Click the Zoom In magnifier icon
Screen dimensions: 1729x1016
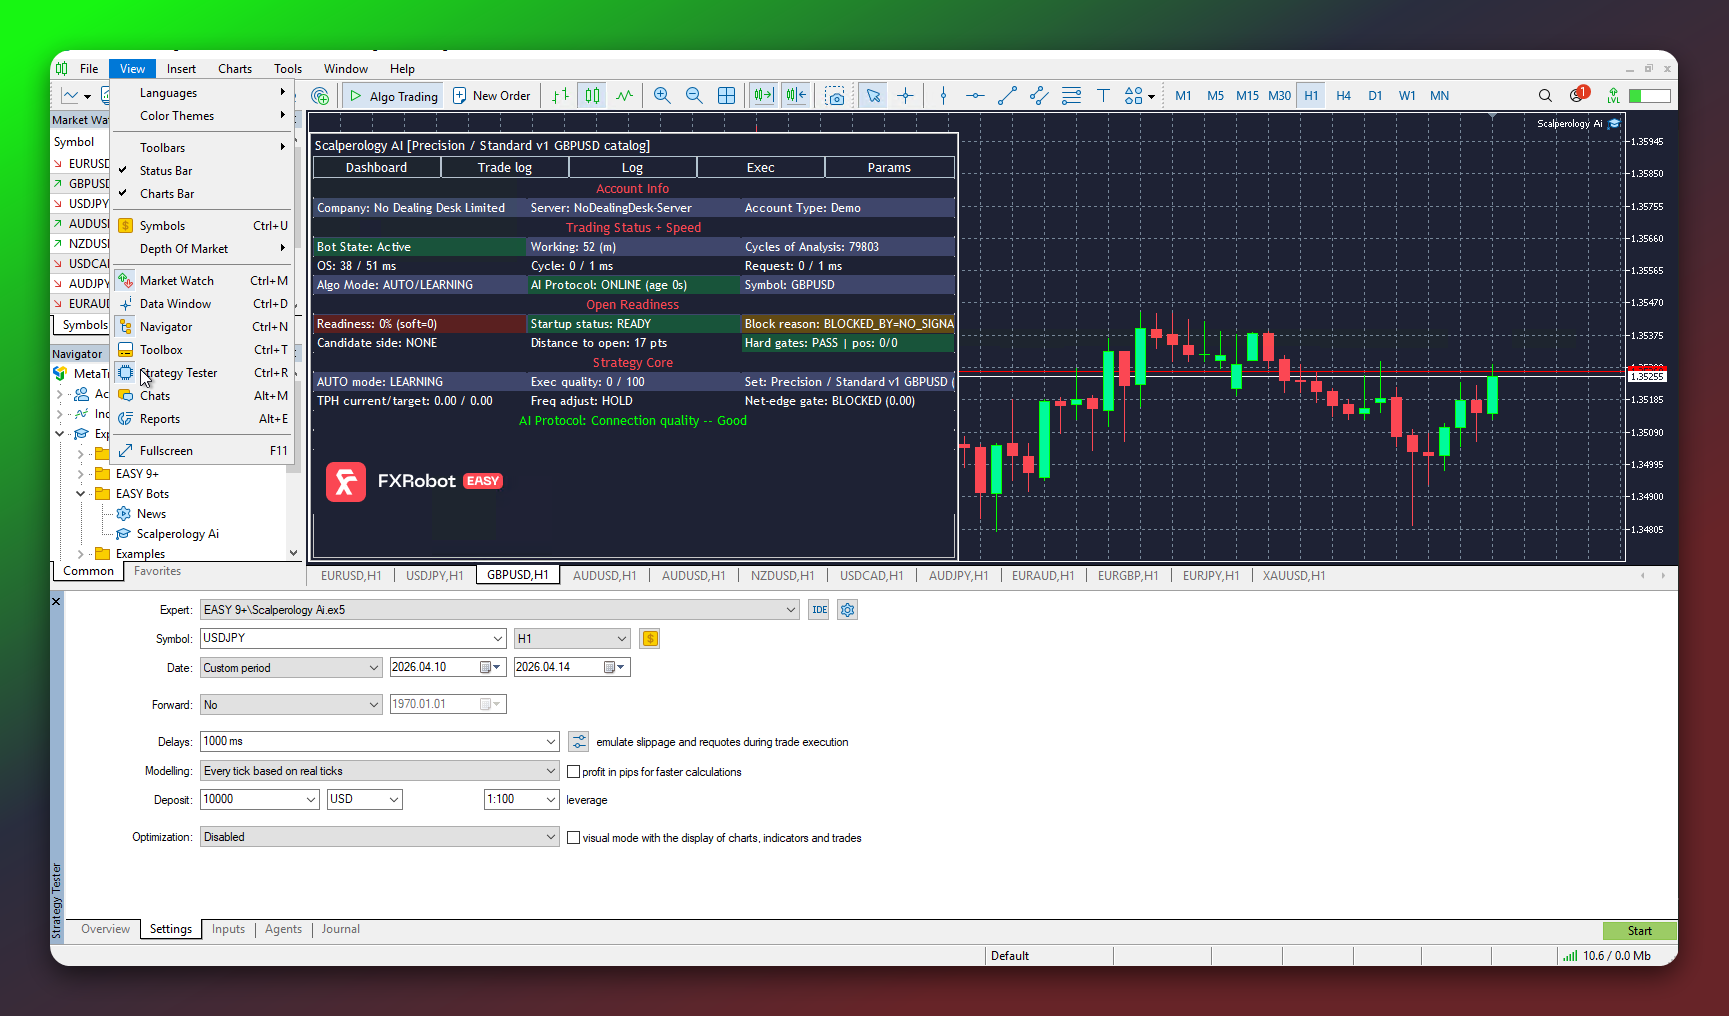pos(662,95)
